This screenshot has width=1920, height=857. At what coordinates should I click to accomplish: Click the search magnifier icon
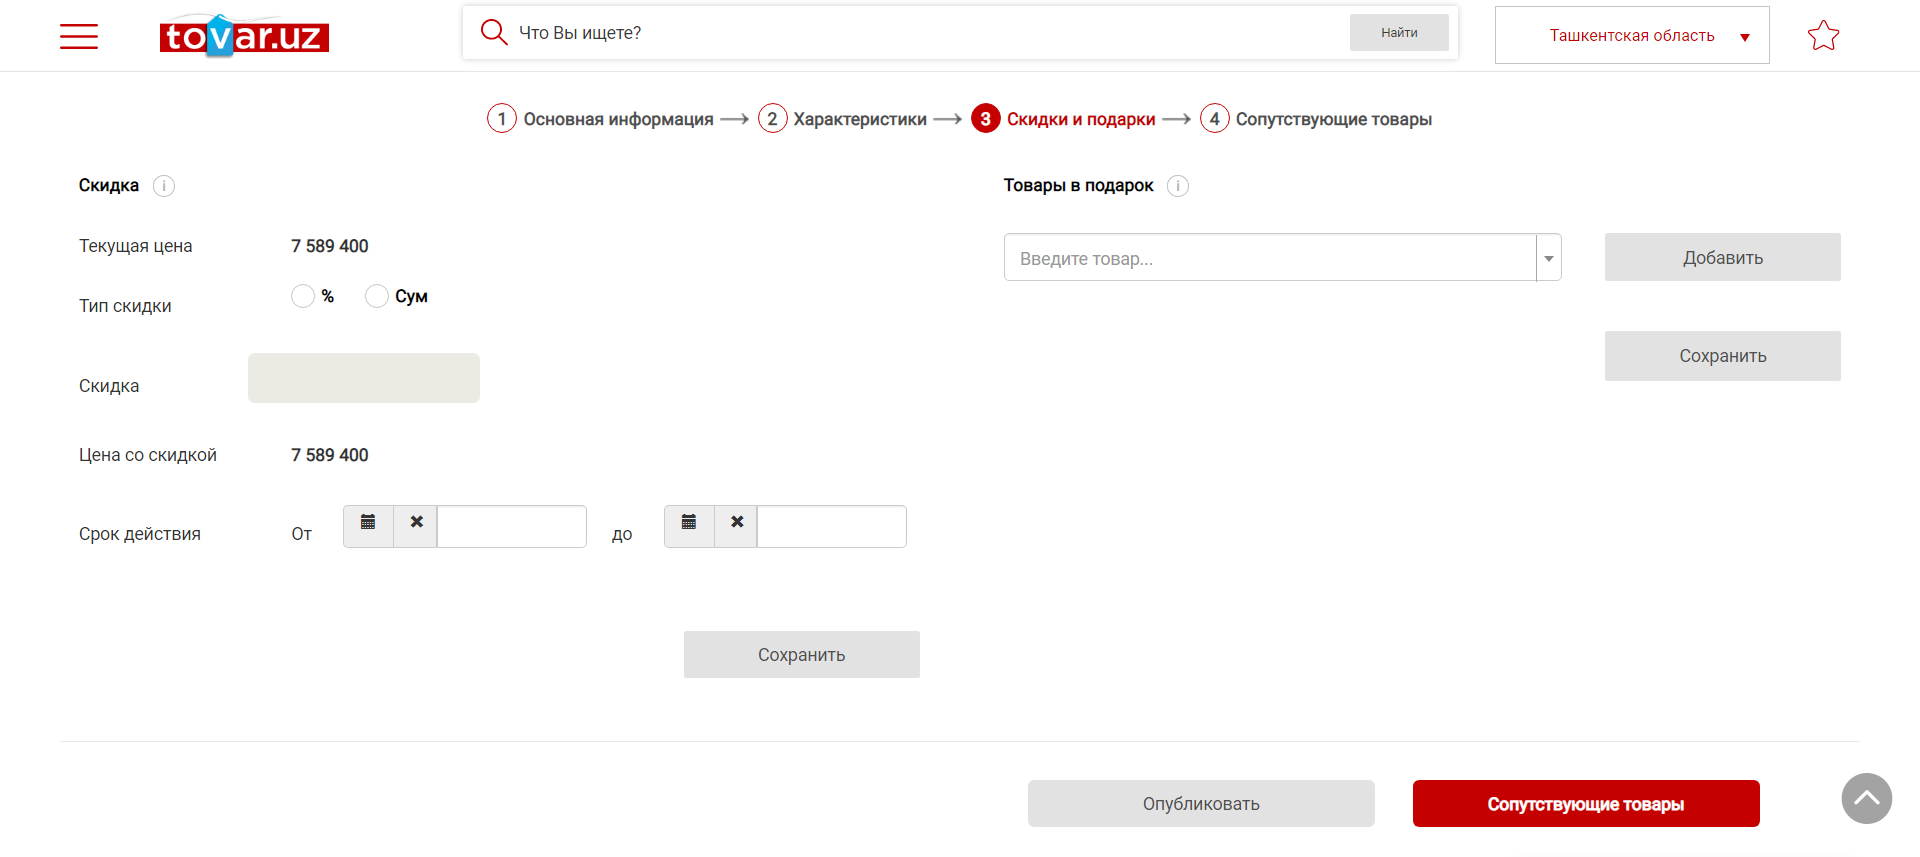point(494,32)
